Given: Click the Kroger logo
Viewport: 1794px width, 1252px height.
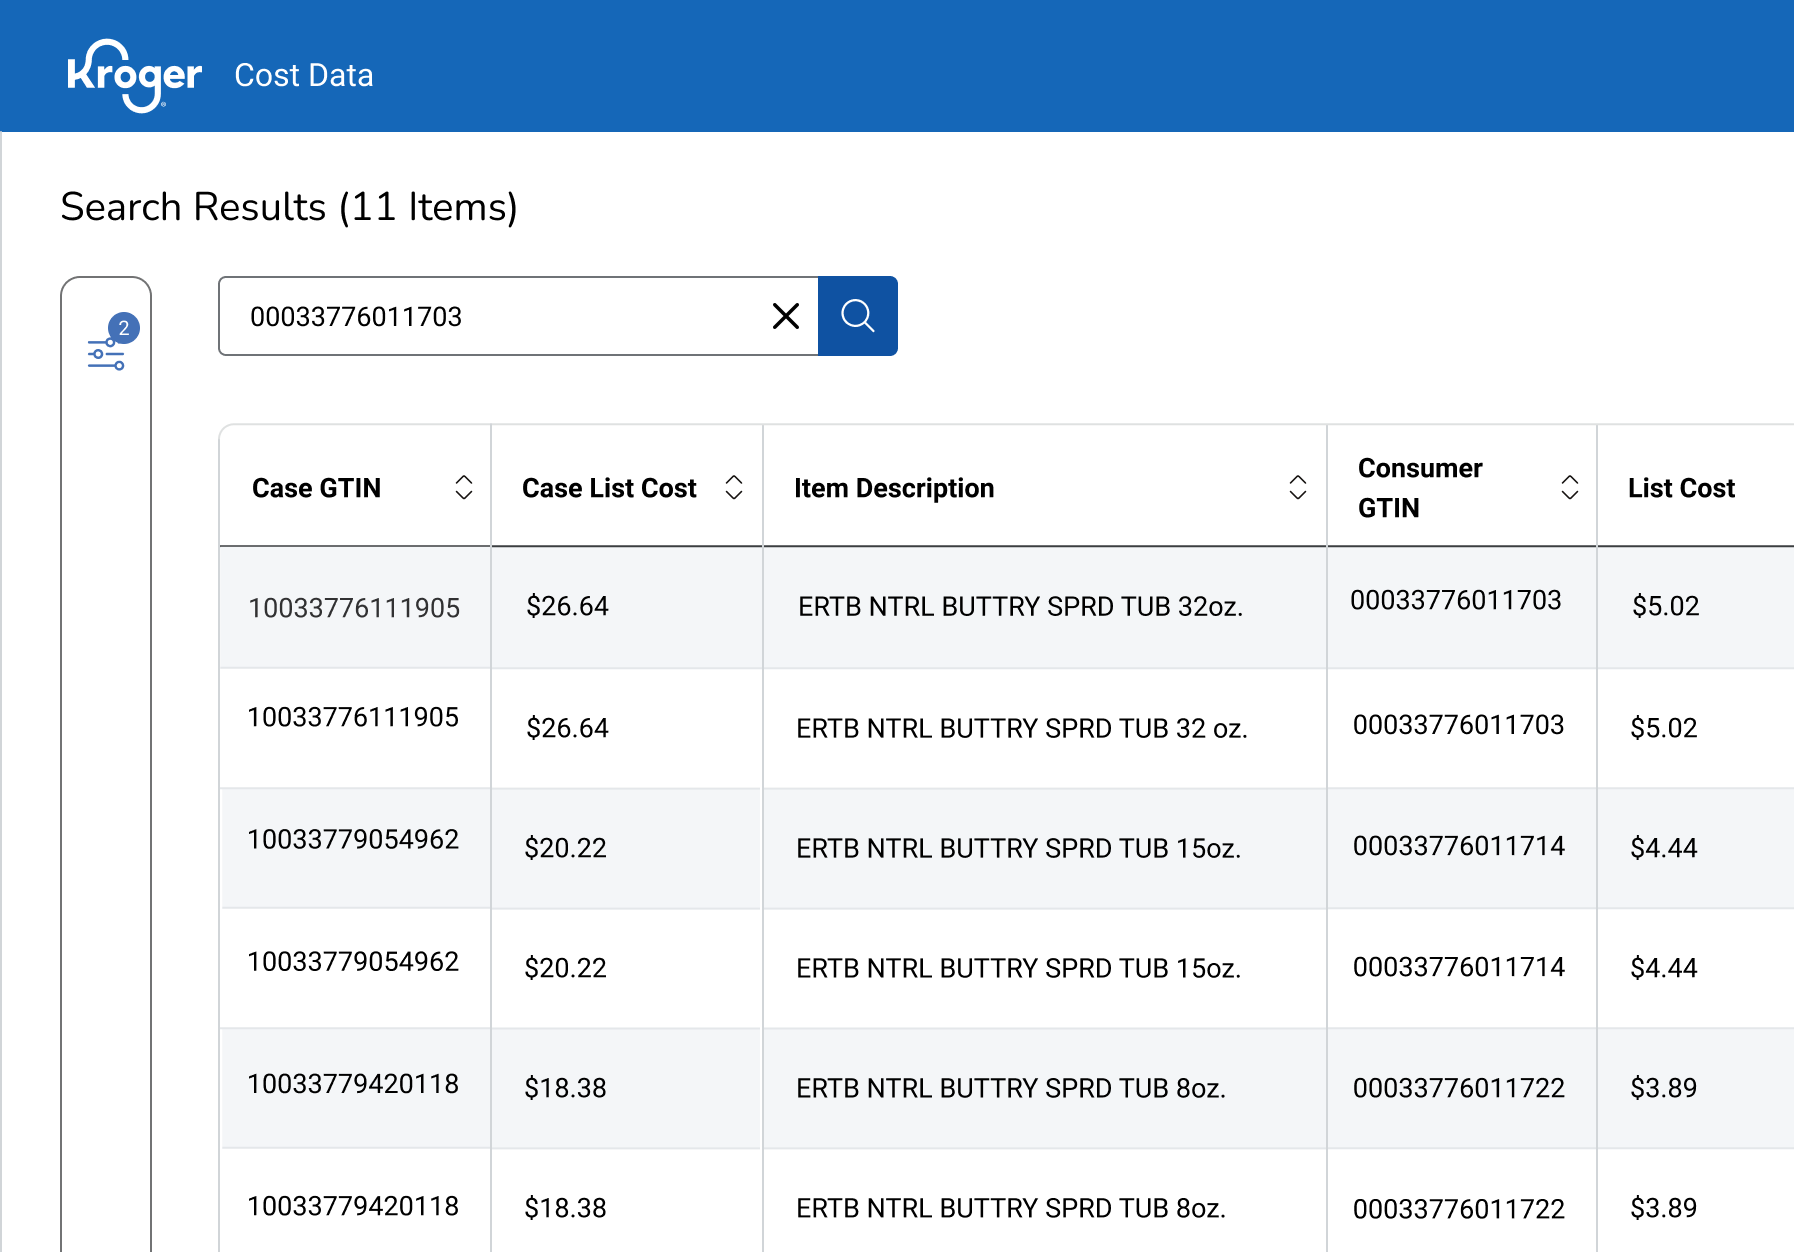Looking at the screenshot, I should click(134, 75).
